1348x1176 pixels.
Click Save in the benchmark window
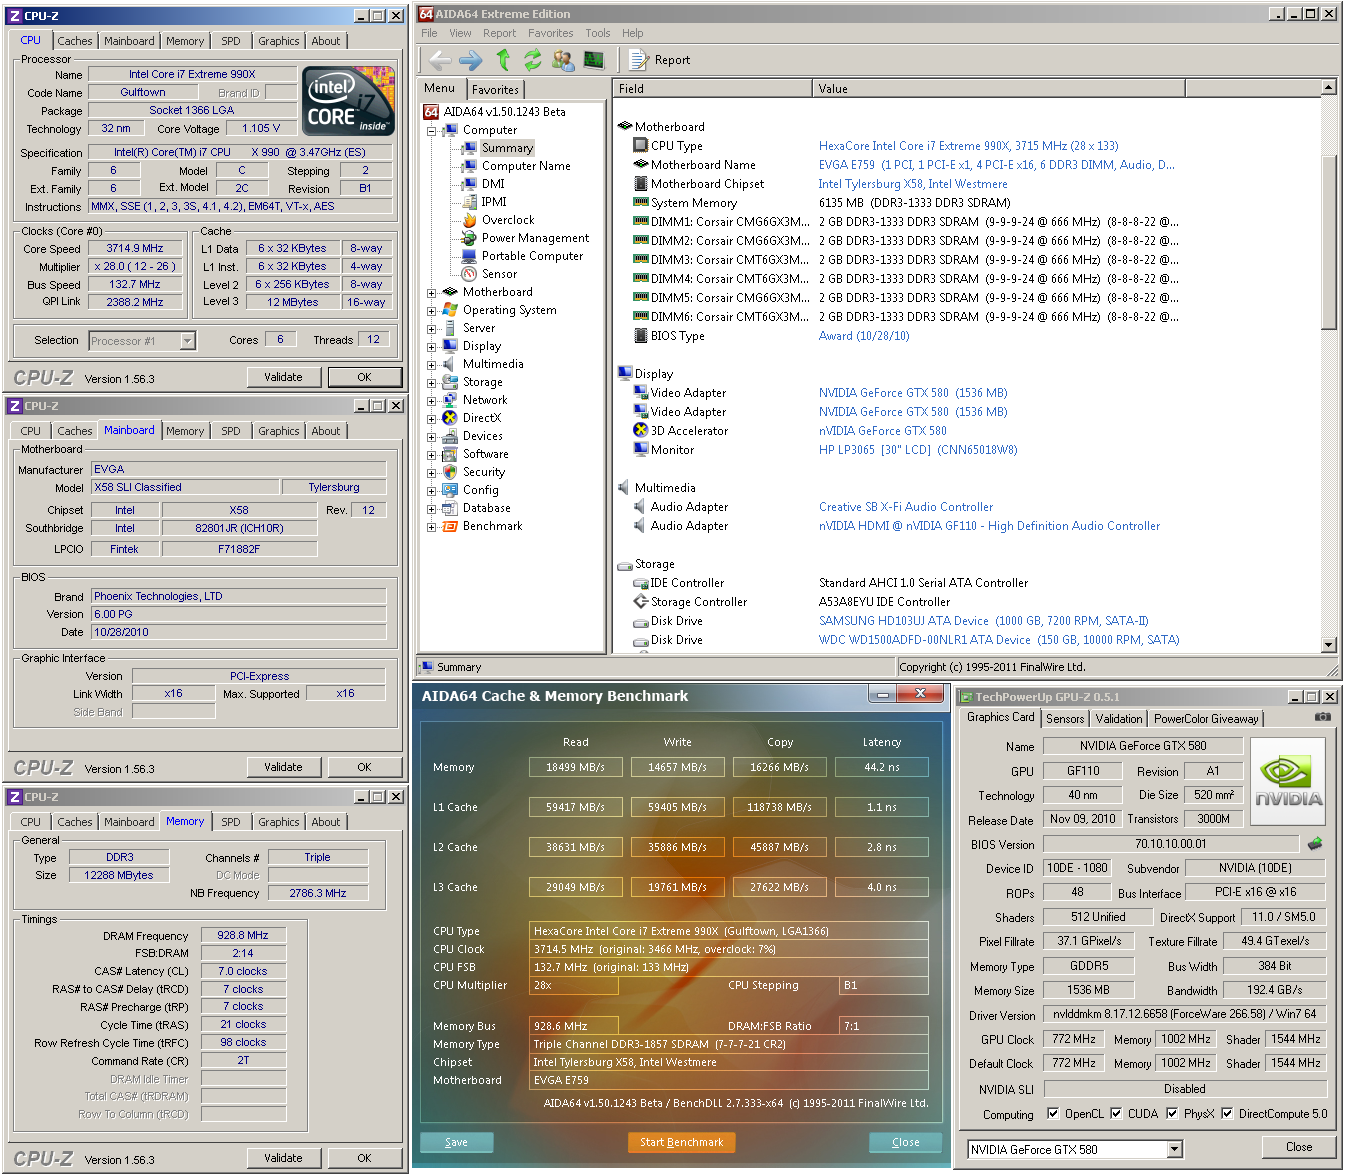point(457,1142)
